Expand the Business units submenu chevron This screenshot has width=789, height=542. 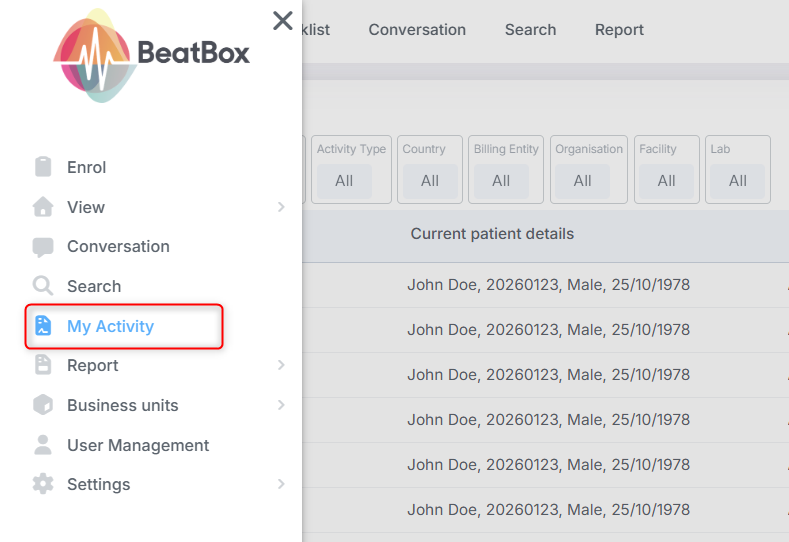point(281,405)
